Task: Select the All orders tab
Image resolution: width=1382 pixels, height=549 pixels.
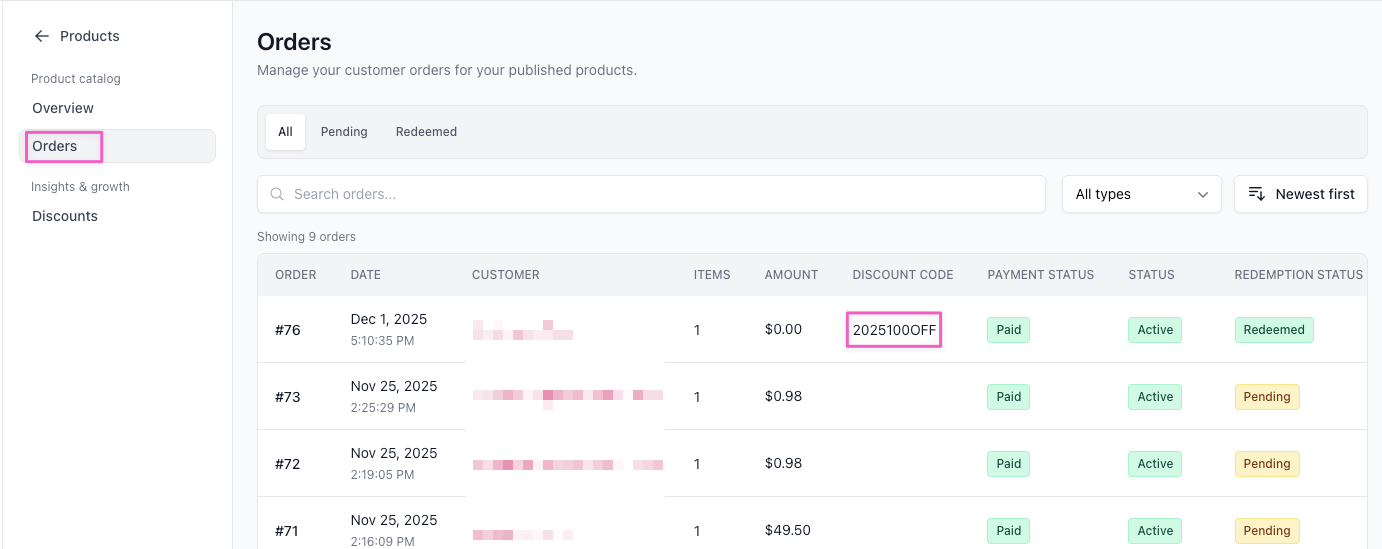Action: tap(285, 132)
